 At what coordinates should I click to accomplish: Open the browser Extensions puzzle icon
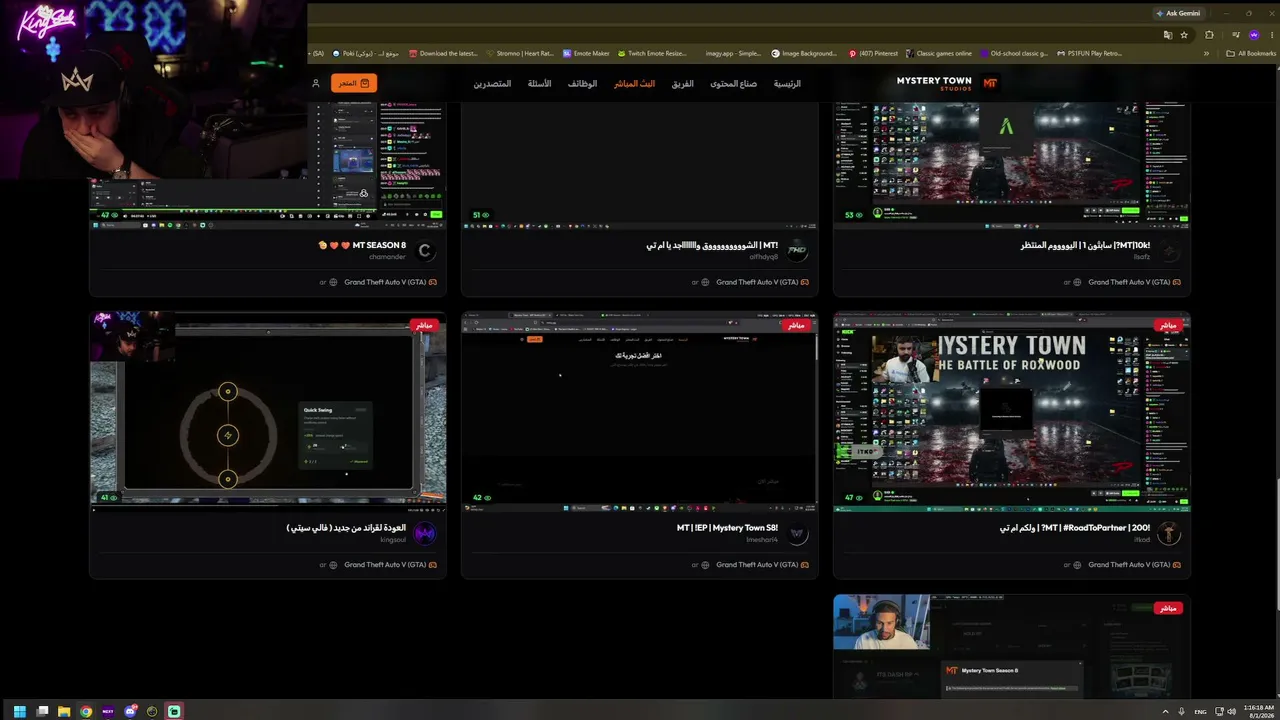point(1209,35)
